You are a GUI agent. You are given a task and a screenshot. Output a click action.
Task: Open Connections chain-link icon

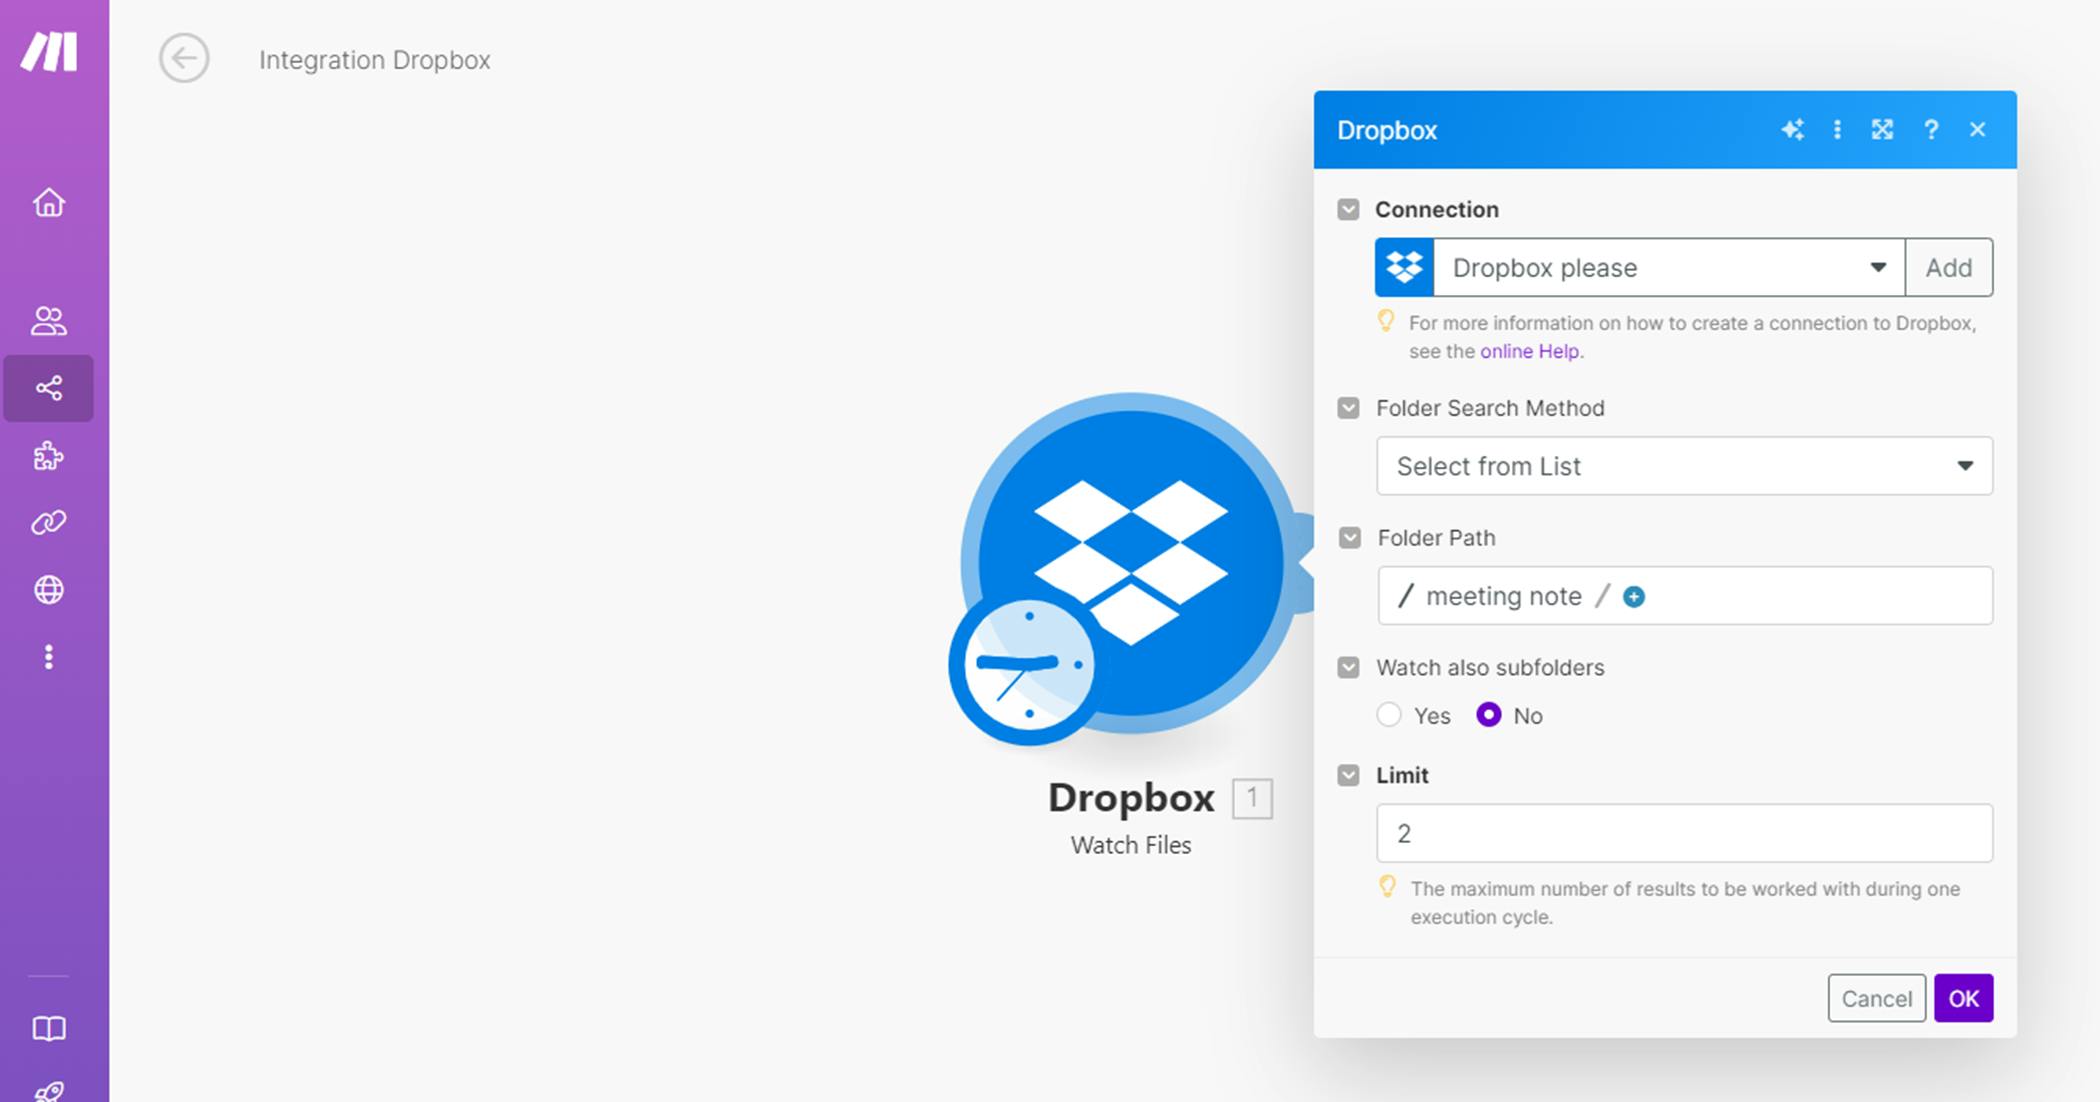point(48,523)
